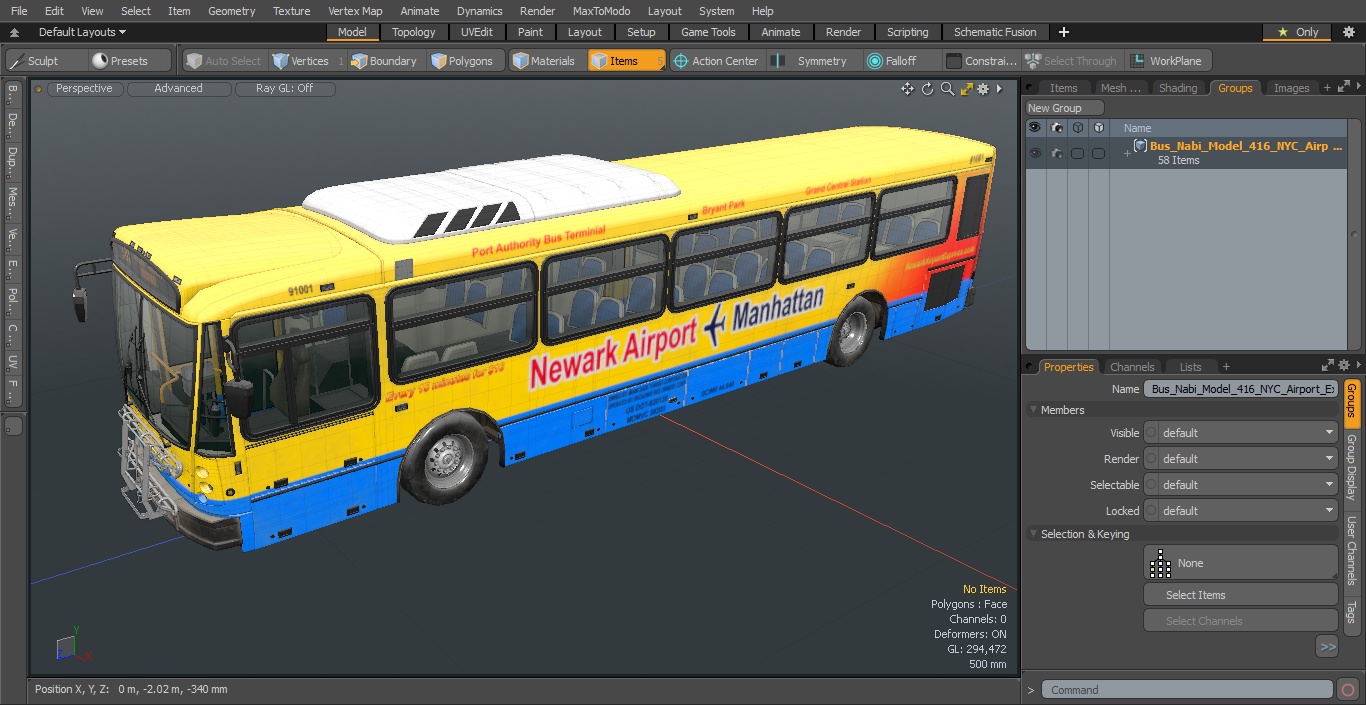Screen dimensions: 1366x705
Task: Open Properties panel gear settings
Action: (1344, 366)
